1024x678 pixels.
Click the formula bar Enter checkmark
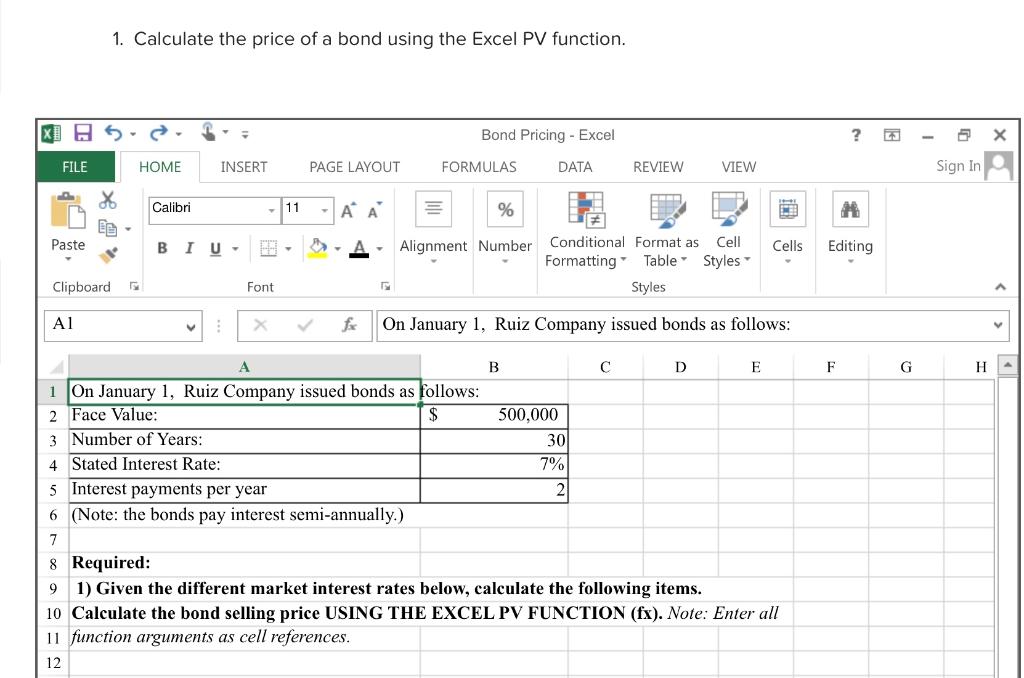pos(304,325)
